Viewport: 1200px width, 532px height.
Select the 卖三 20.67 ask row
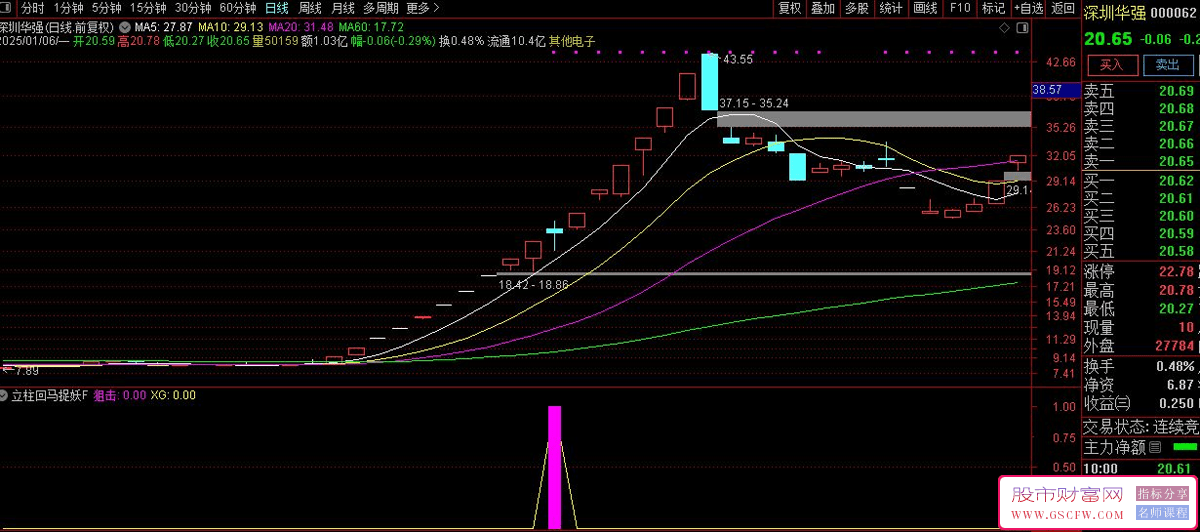[1141, 126]
